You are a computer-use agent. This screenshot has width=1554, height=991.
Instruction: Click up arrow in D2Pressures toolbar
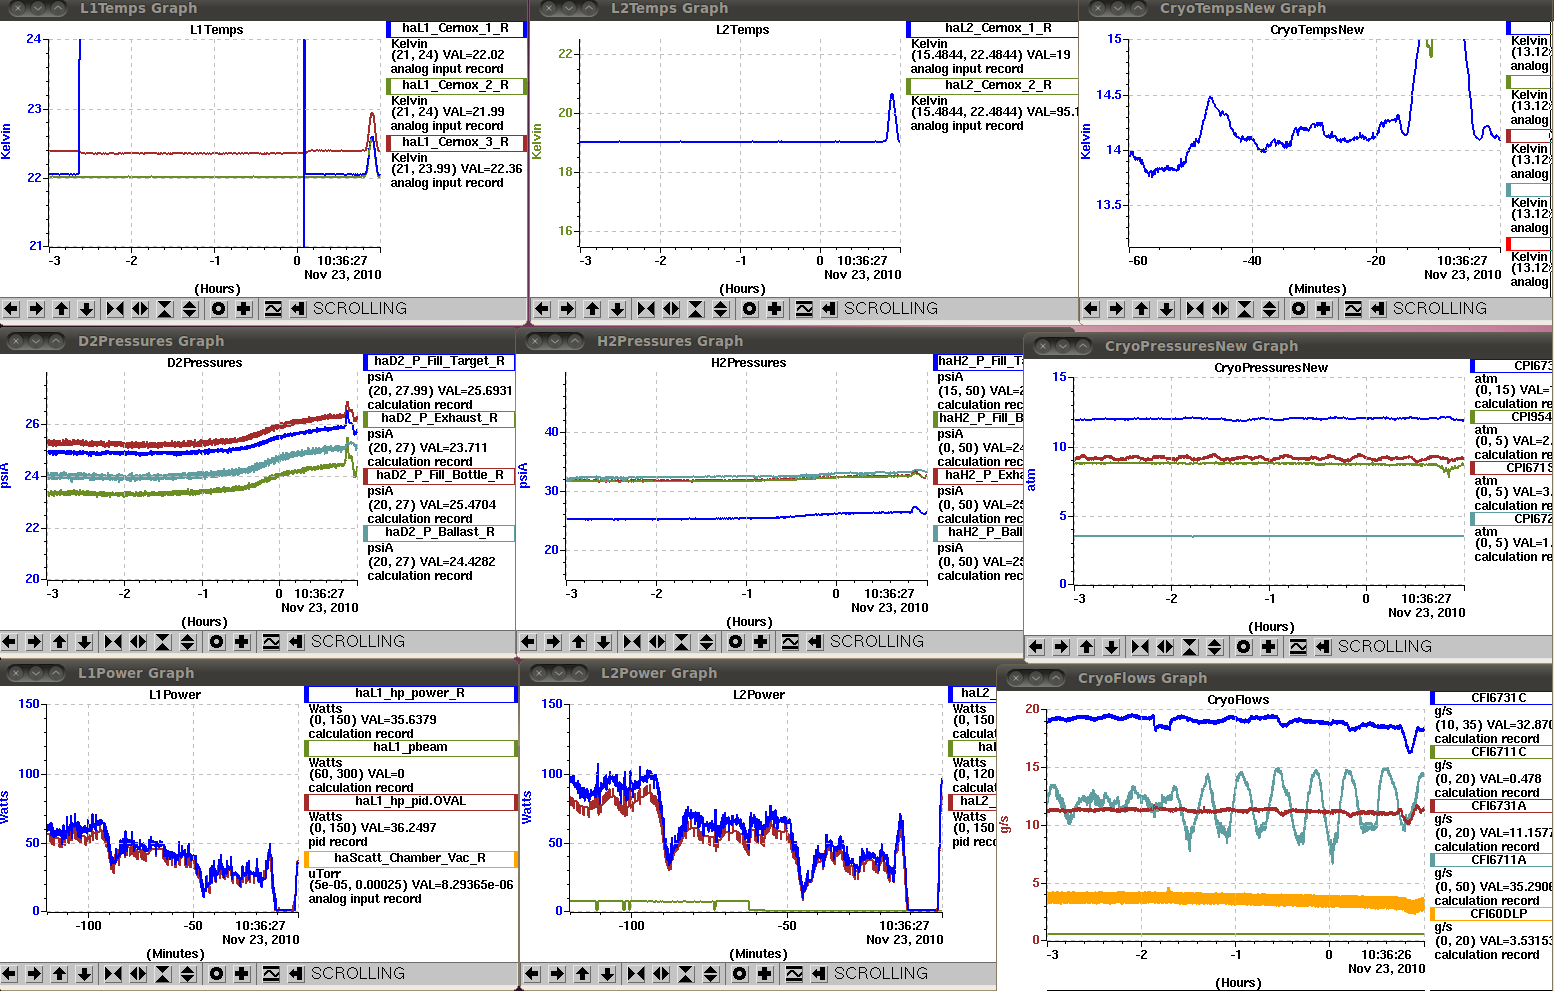point(60,642)
